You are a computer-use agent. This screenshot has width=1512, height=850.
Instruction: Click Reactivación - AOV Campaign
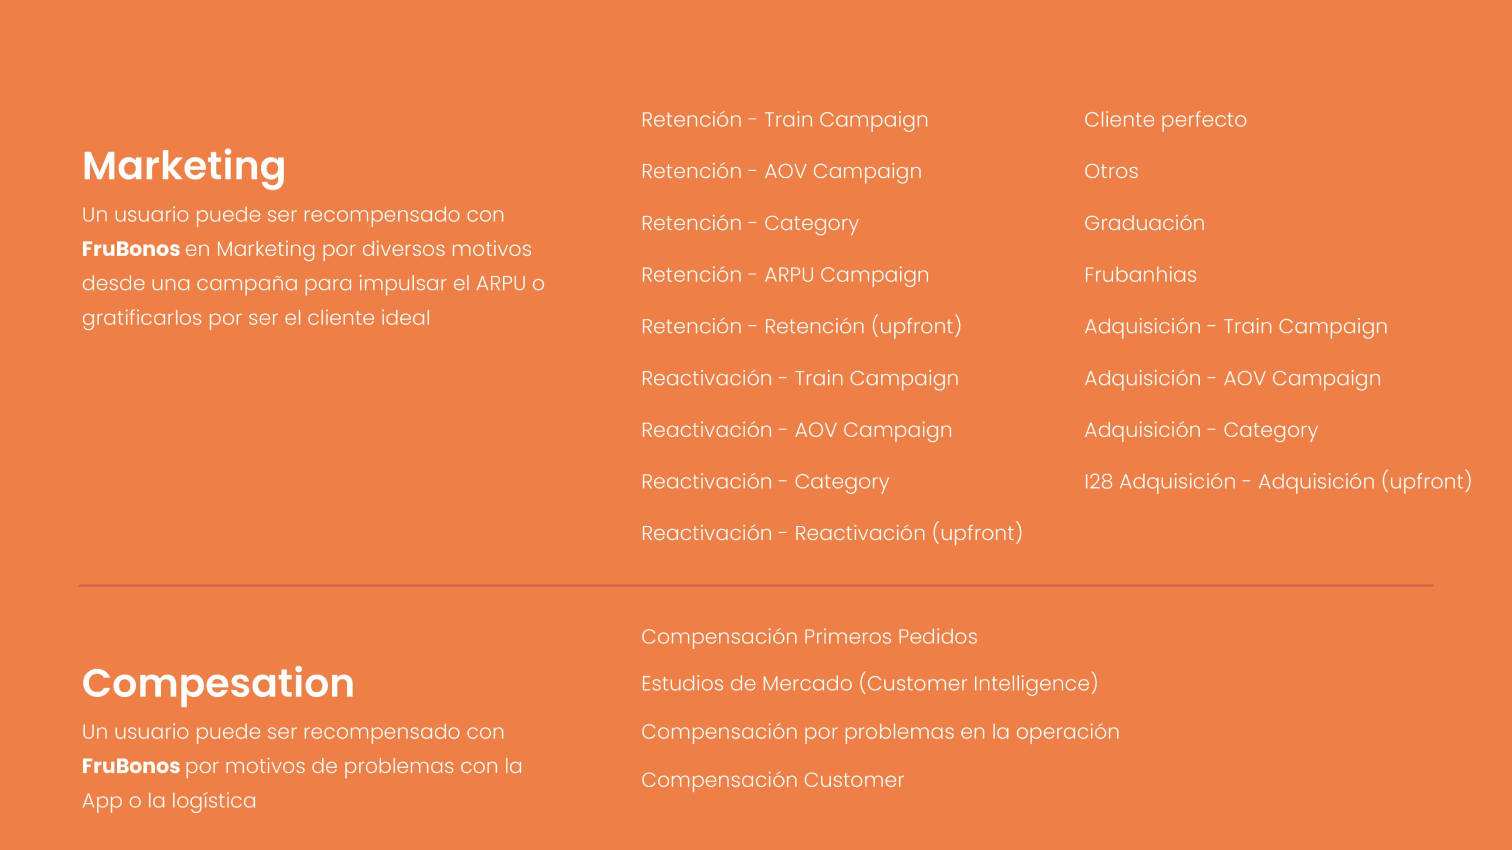pos(796,431)
